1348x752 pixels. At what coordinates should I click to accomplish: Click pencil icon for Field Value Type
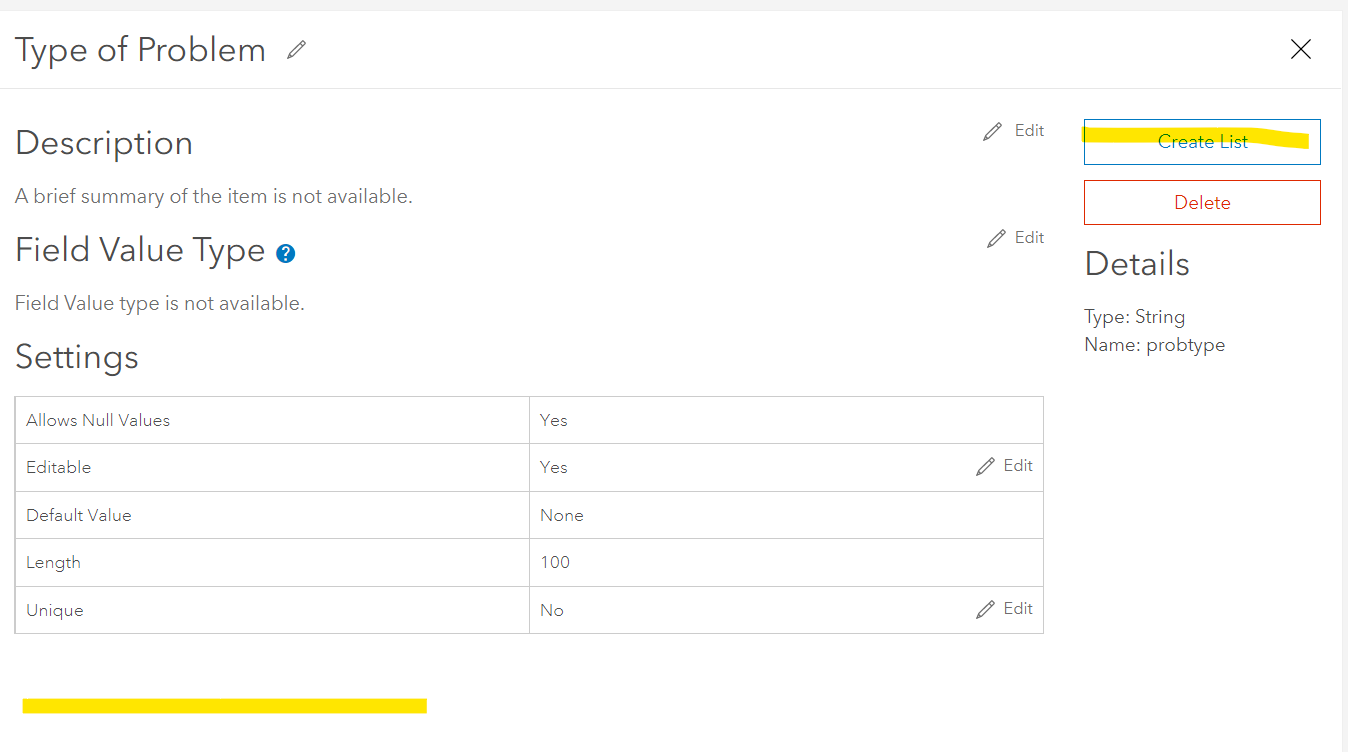[x=996, y=238]
